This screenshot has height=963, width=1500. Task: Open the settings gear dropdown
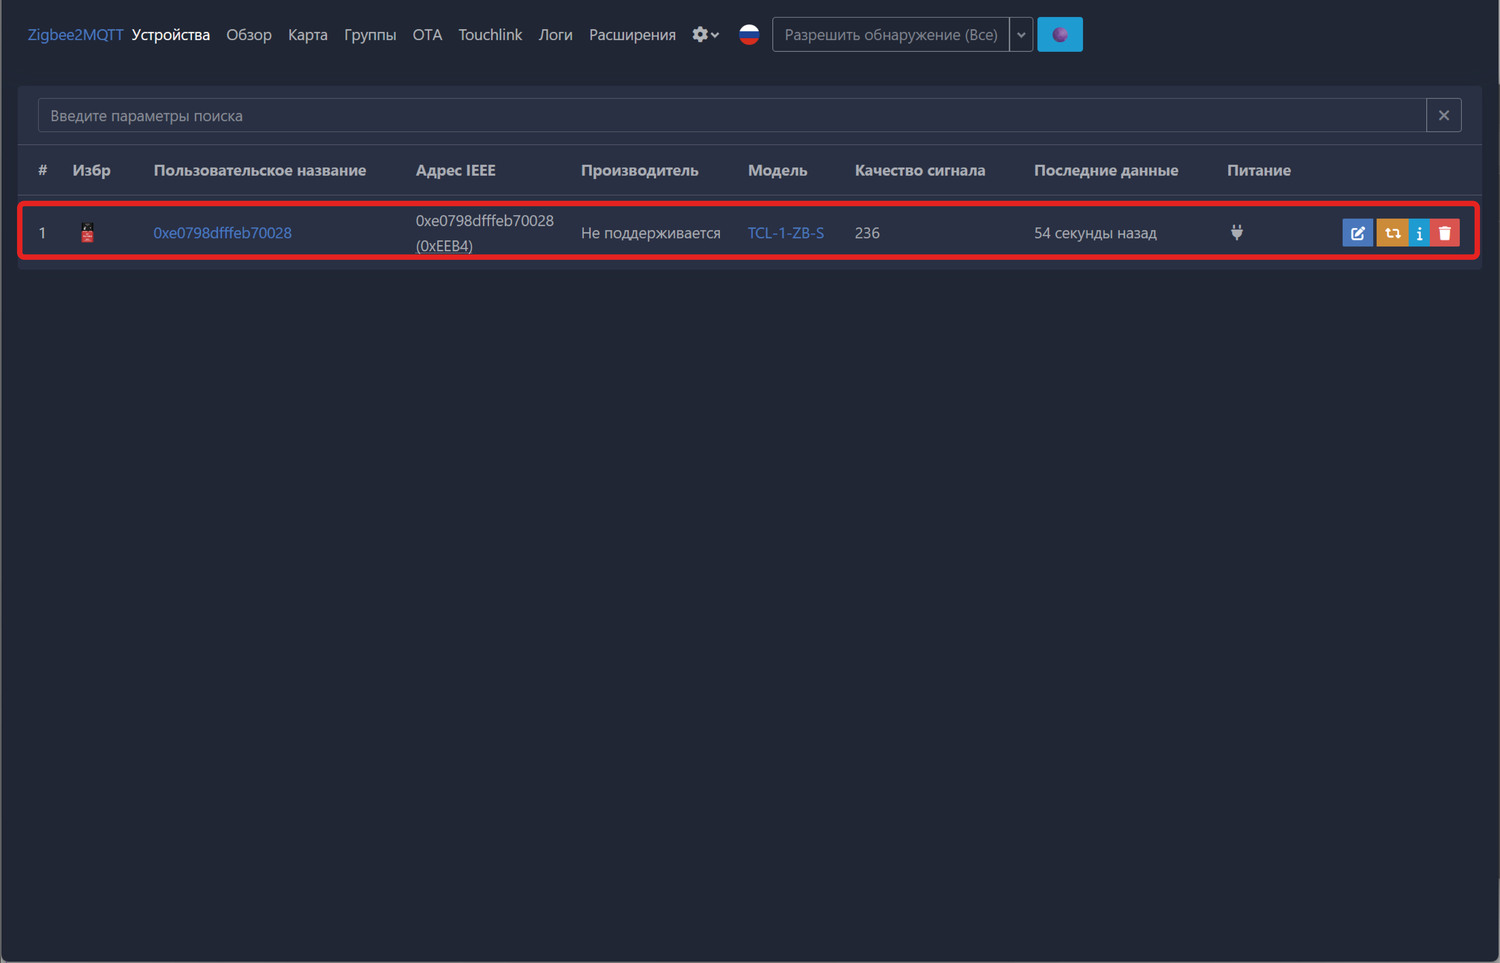pos(705,35)
